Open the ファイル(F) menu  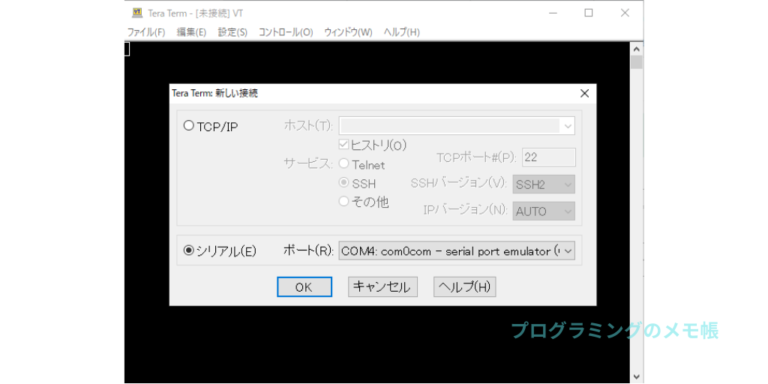tap(146, 32)
